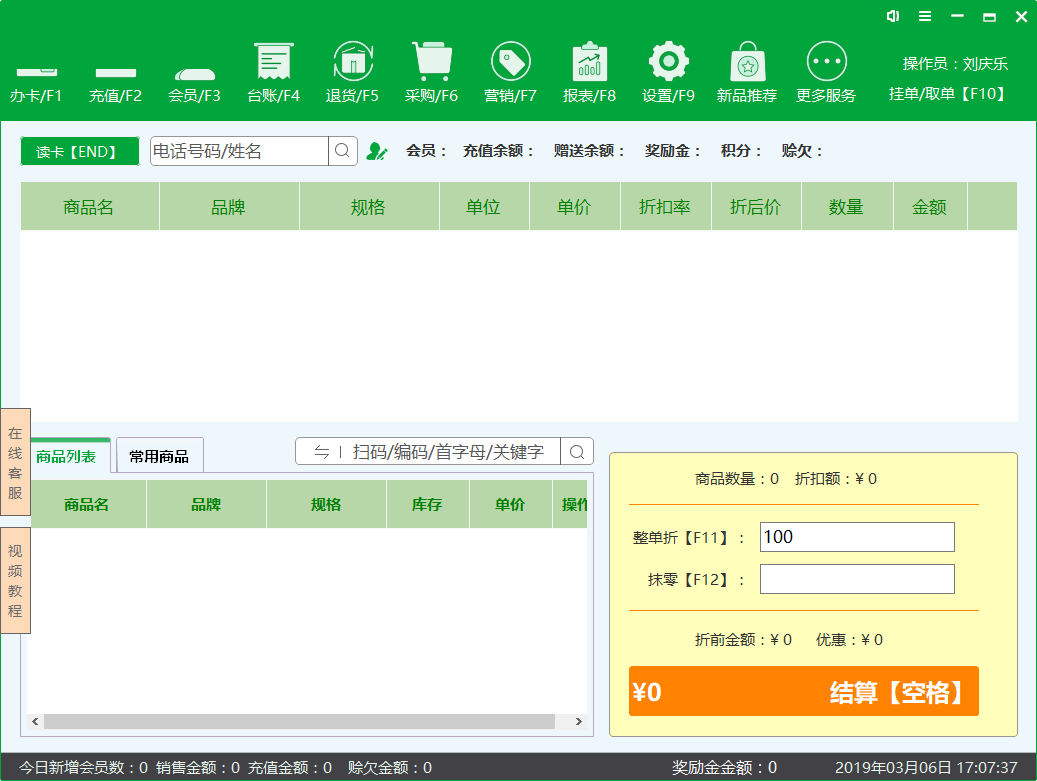Open the 新品推荐 shopping bag icon
The width and height of the screenshot is (1037, 781).
(747, 62)
